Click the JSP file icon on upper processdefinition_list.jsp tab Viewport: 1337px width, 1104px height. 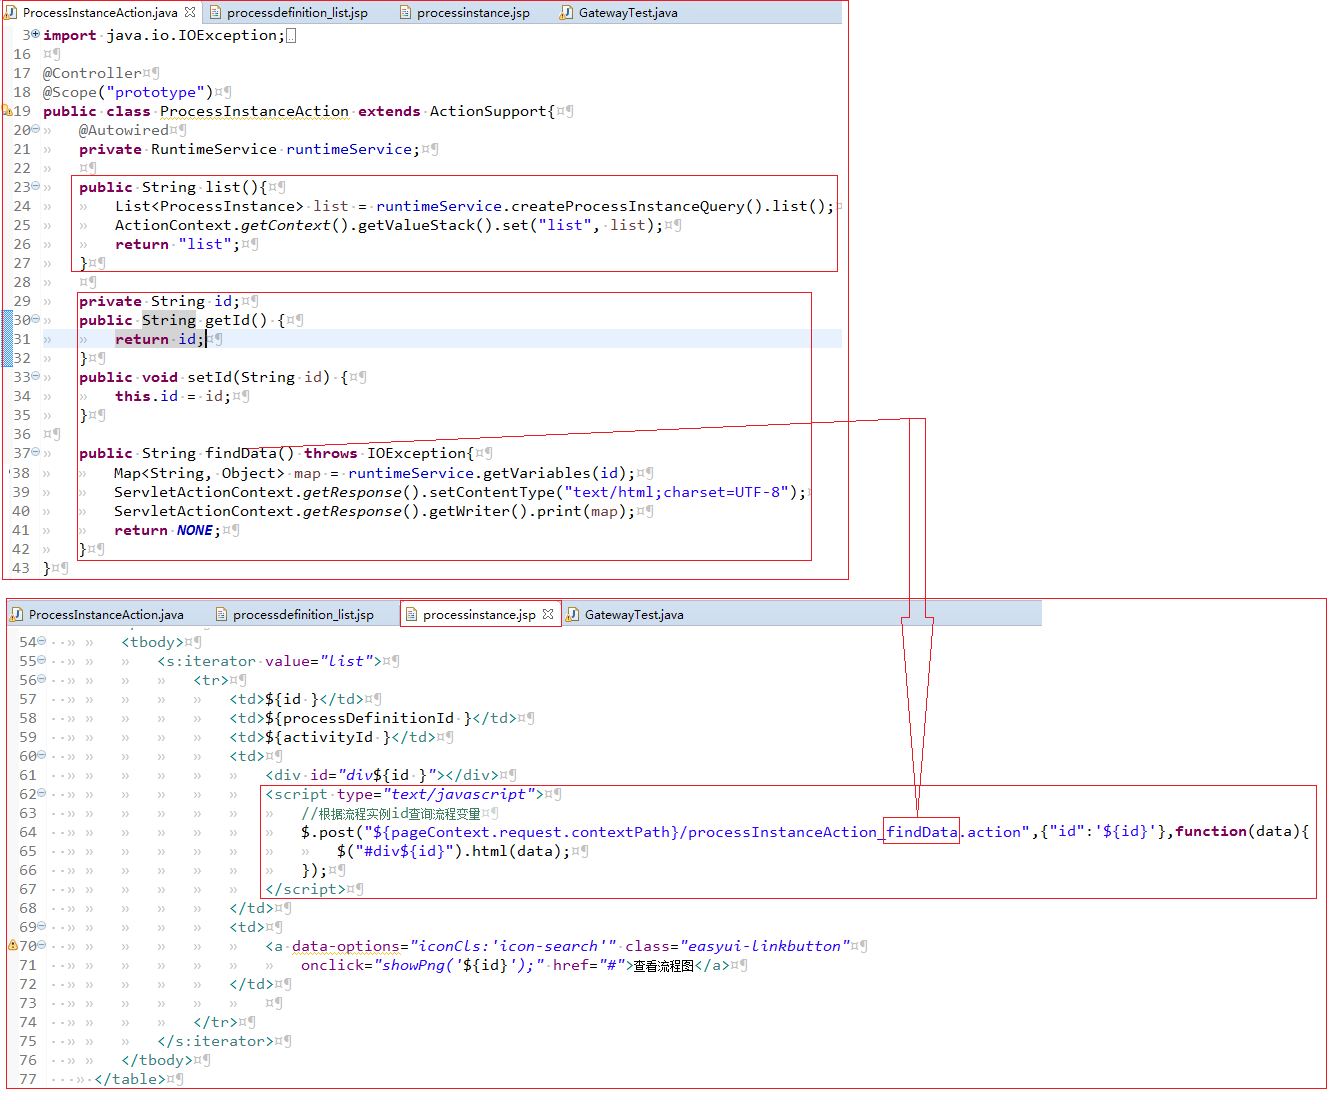click(x=216, y=13)
